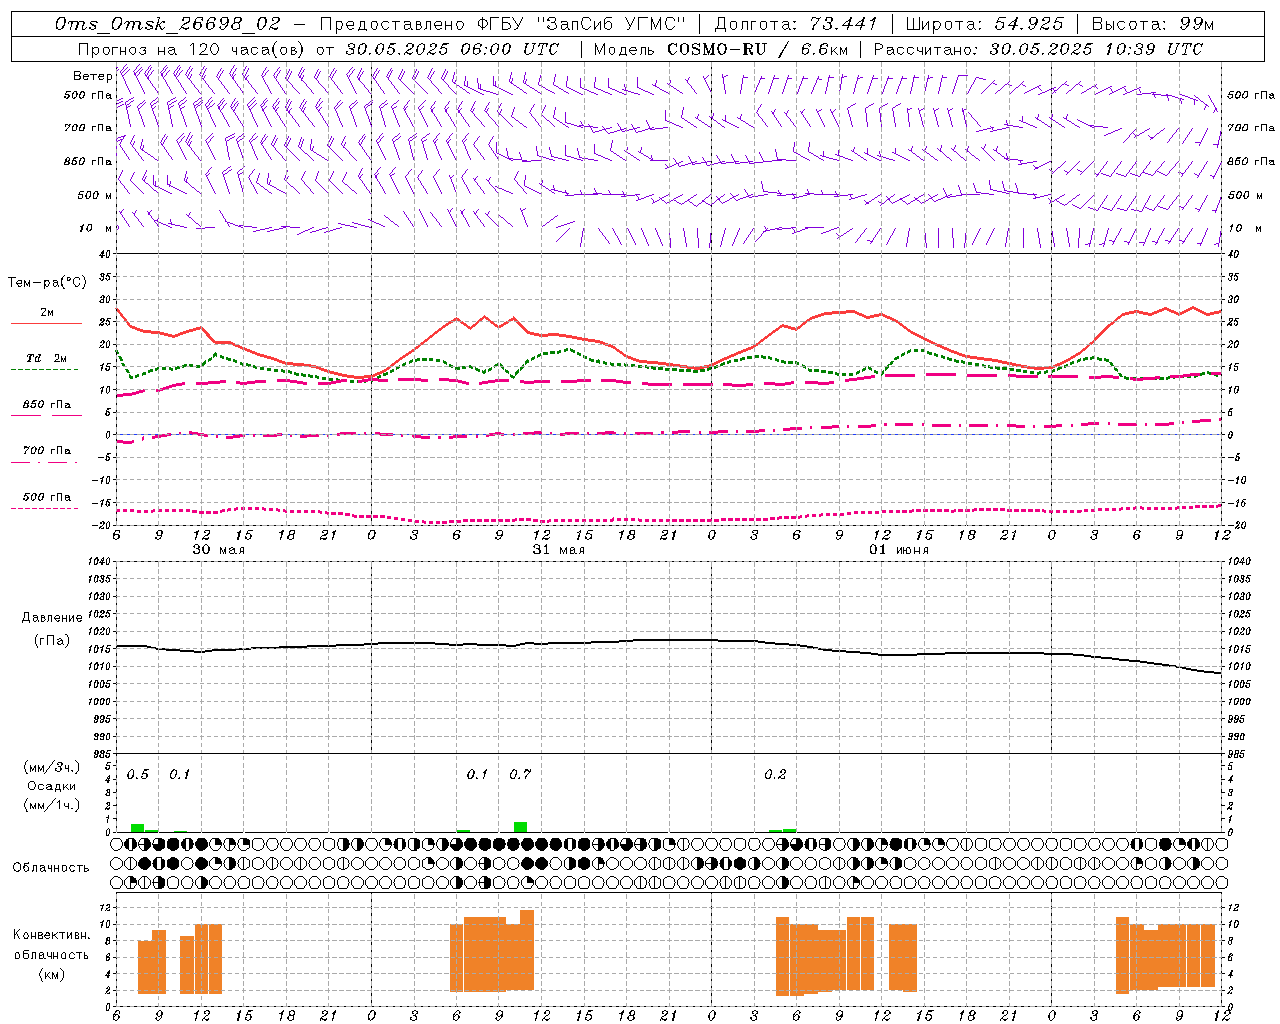1280x1024 pixels.
Task: Click the 0.7 precipitation amount
Action: pyautogui.click(x=520, y=775)
